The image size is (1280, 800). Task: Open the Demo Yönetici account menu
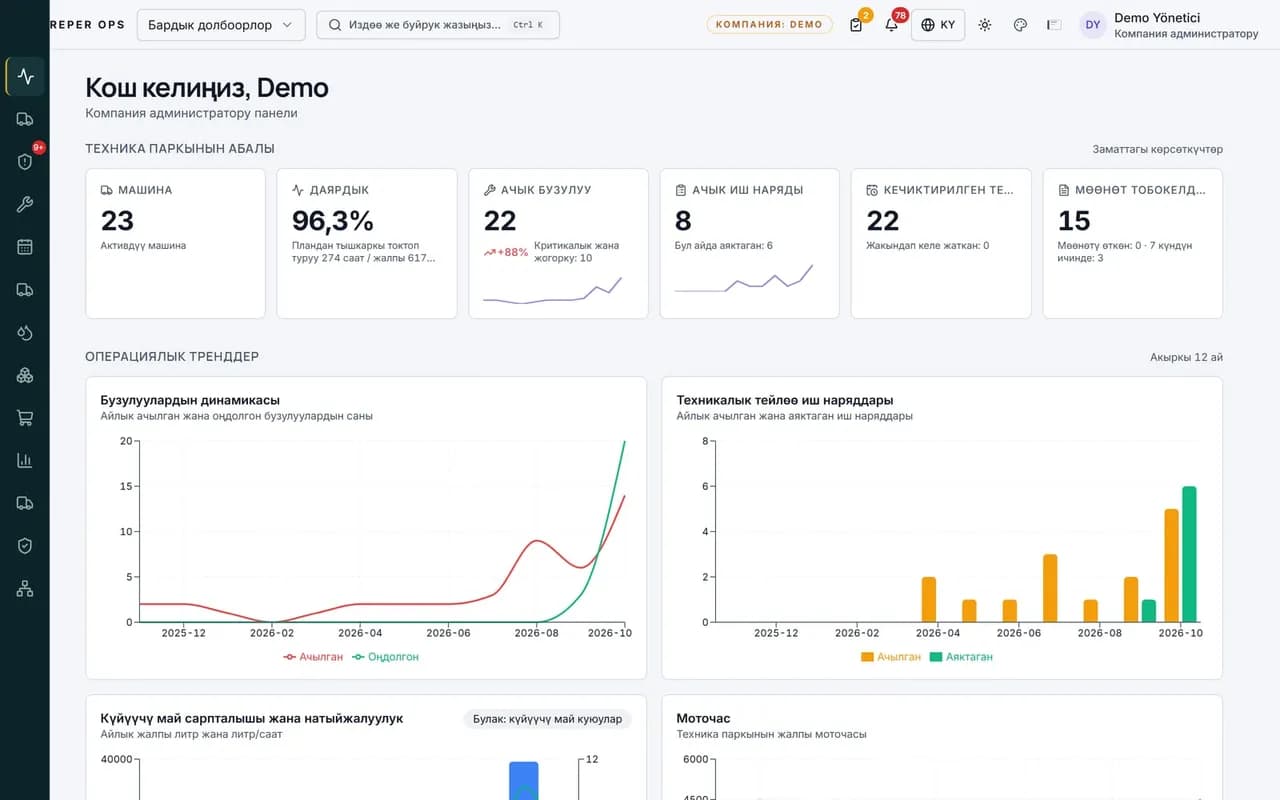pyautogui.click(x=1169, y=25)
